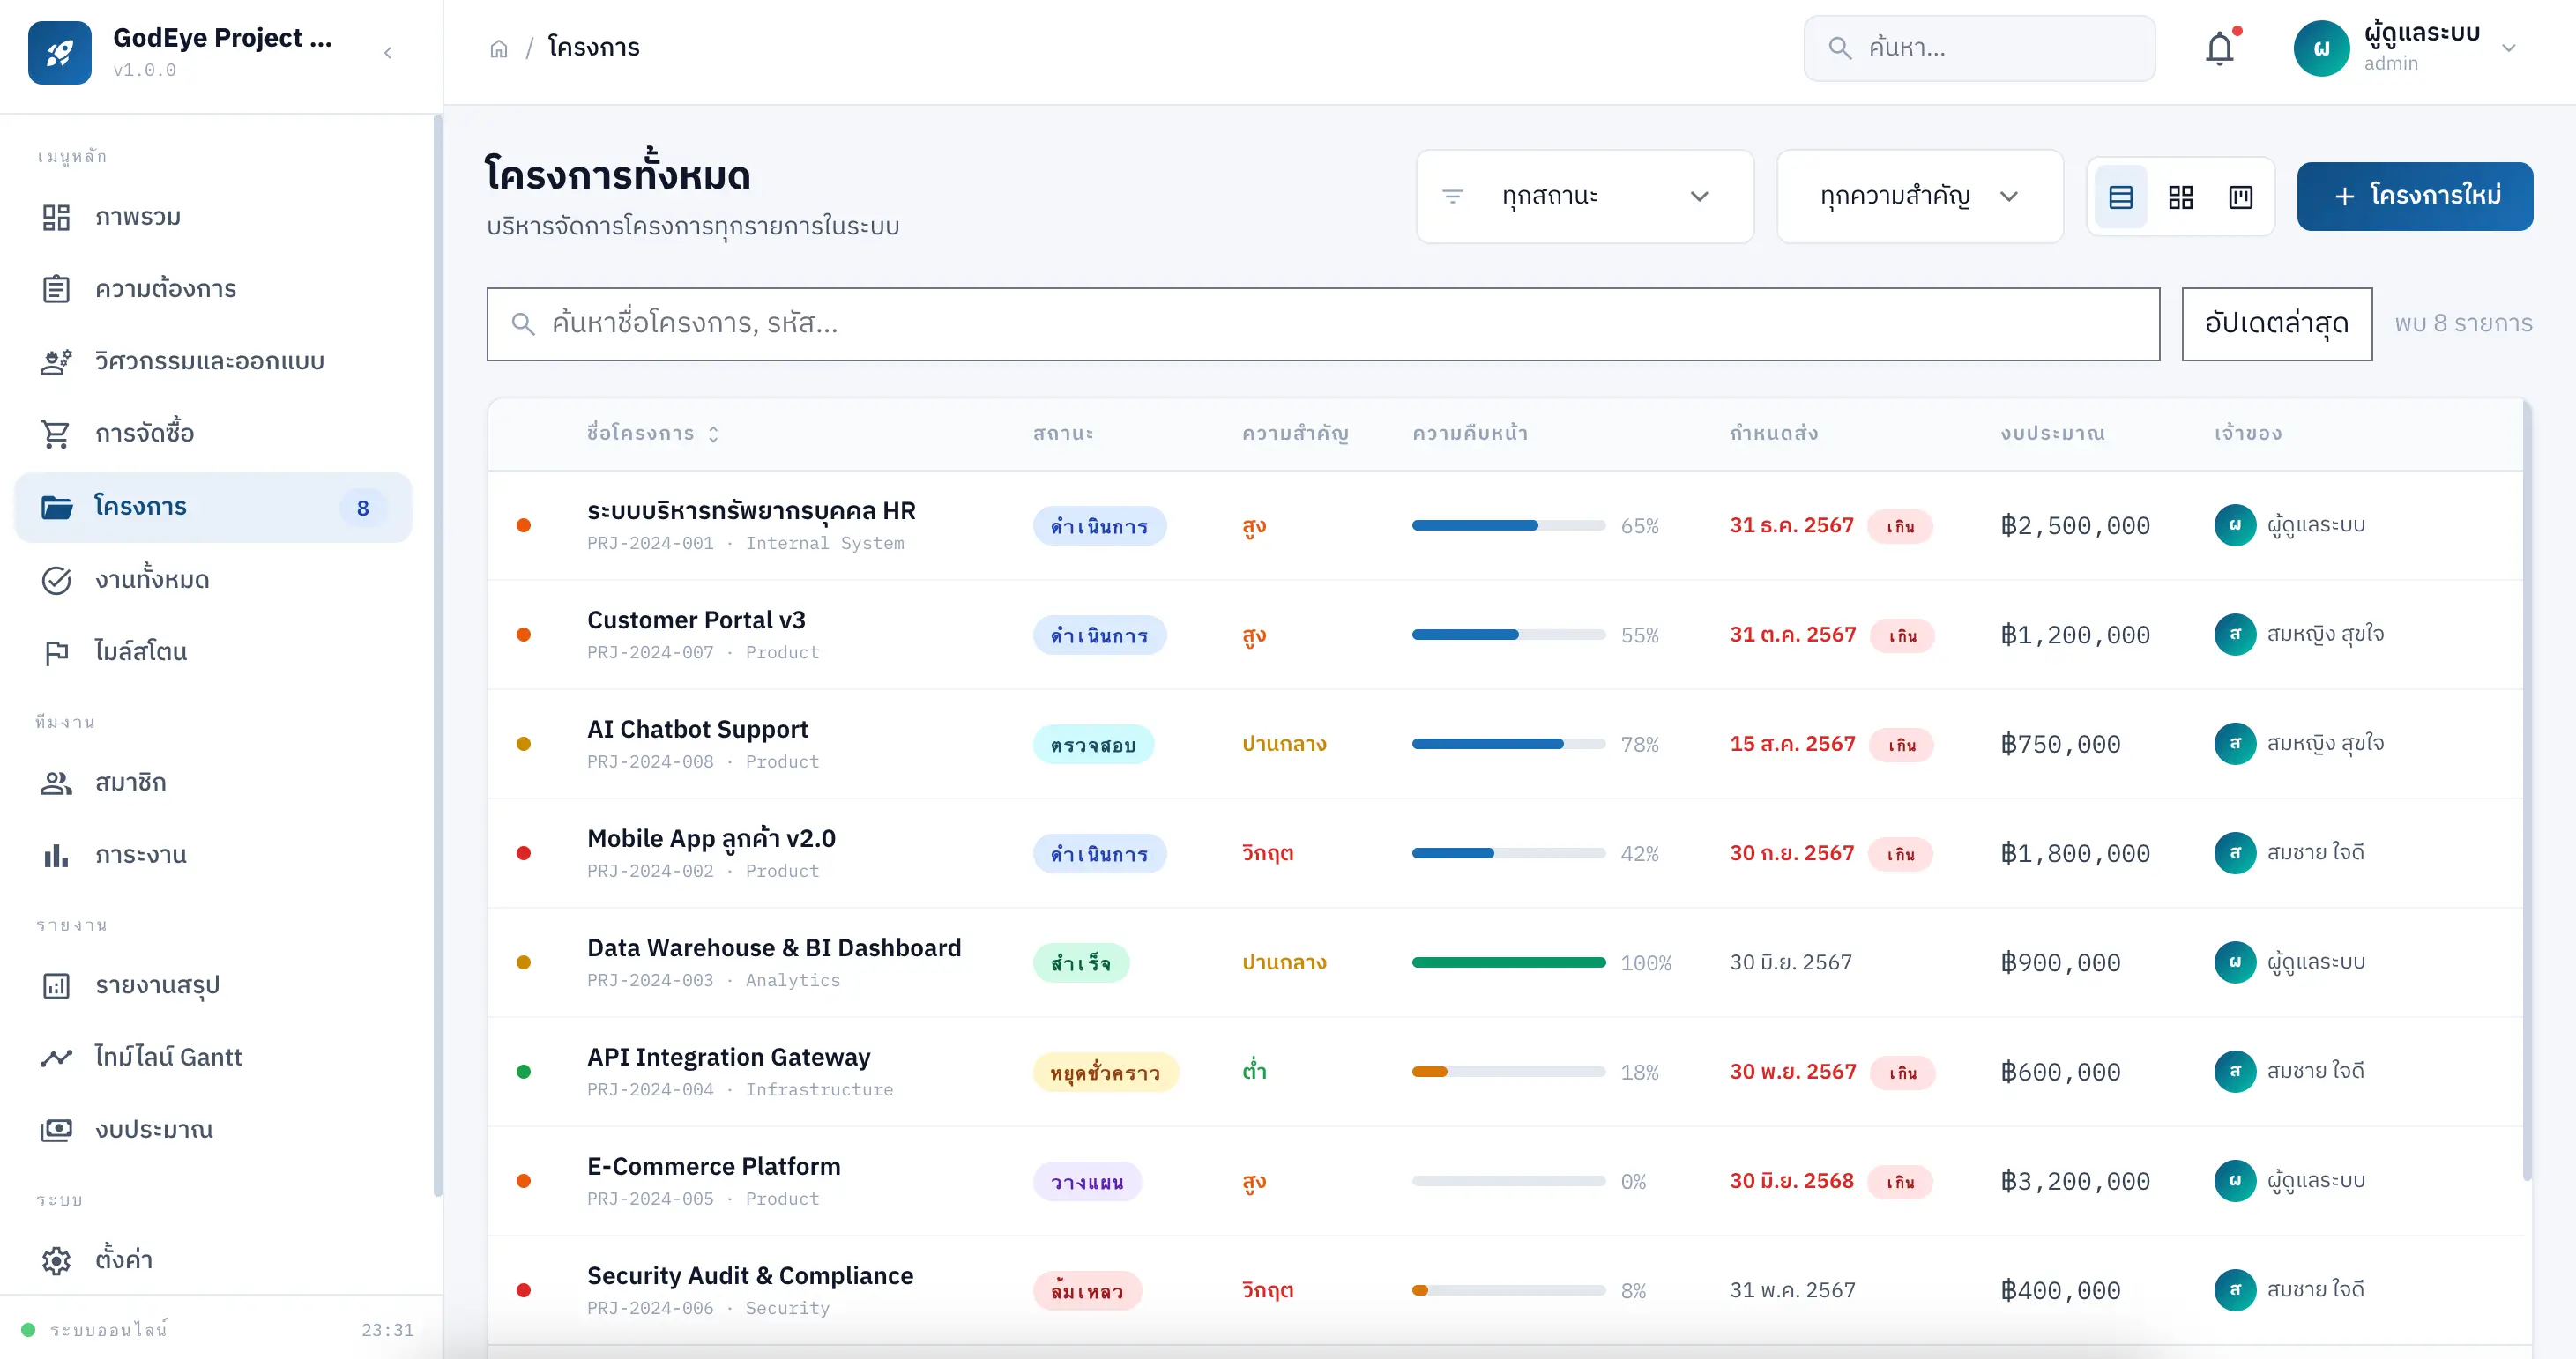This screenshot has width=2576, height=1359.
Task: Switch to list view layout
Action: 2120,196
